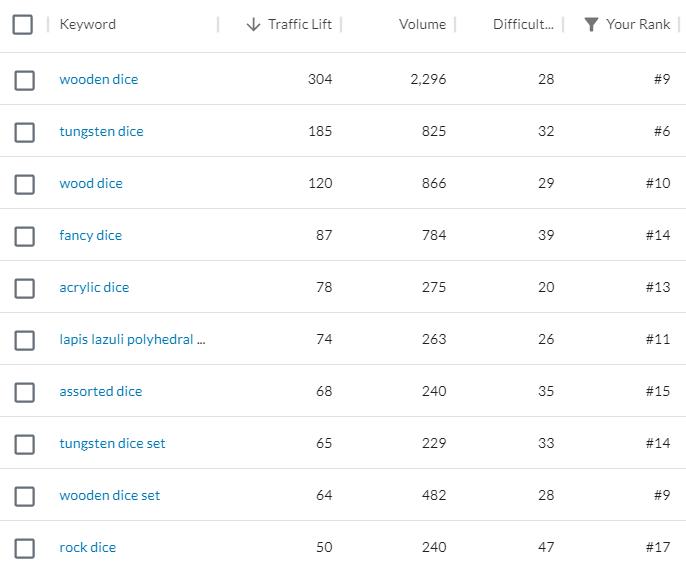The height and width of the screenshot is (569, 686).
Task: Sort by the Difficulty column header
Action: (x=522, y=24)
